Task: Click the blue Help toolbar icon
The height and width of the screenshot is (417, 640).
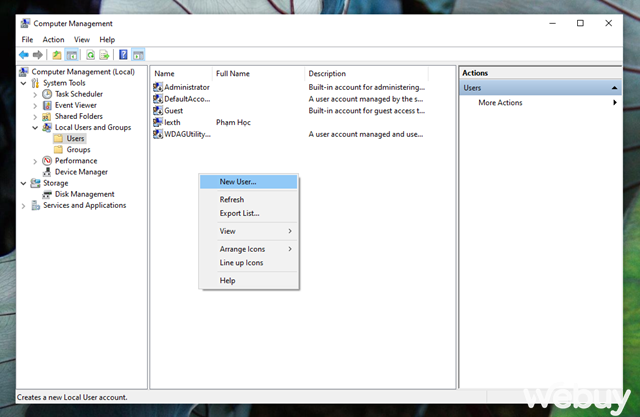Action: coord(123,55)
